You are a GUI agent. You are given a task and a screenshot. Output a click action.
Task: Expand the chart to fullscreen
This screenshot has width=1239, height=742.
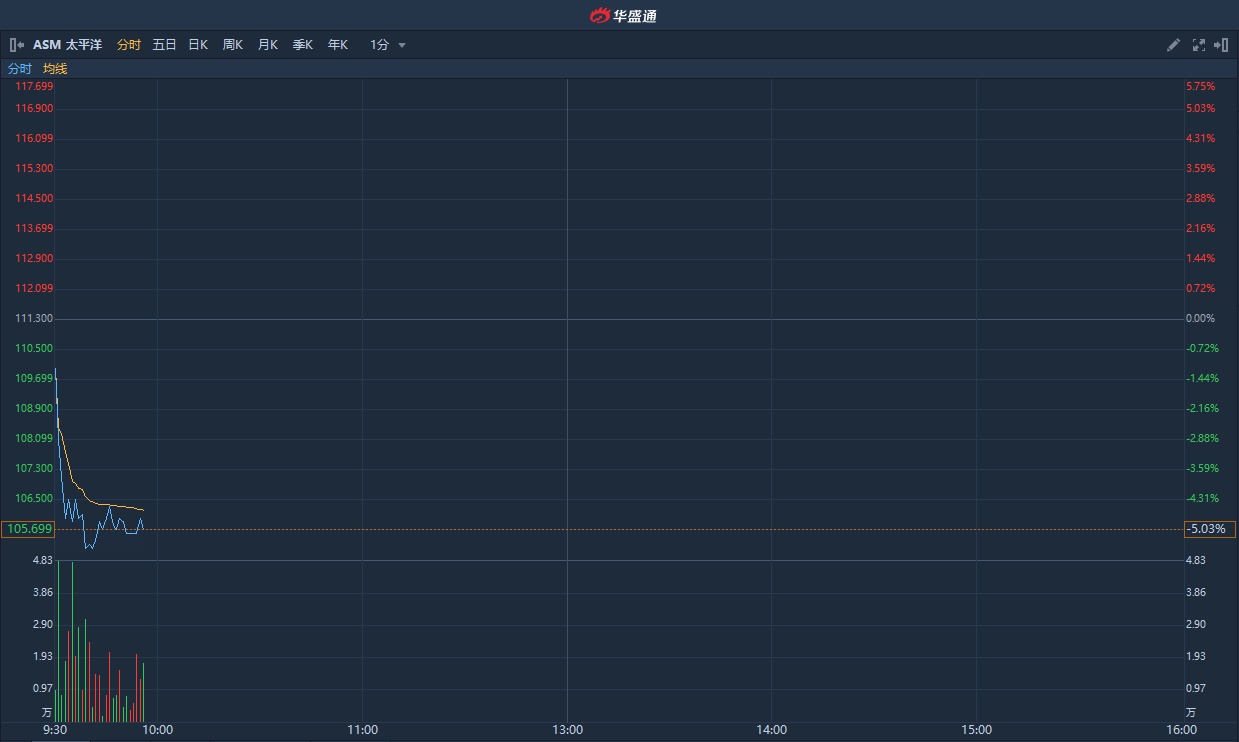pyautogui.click(x=1199, y=45)
